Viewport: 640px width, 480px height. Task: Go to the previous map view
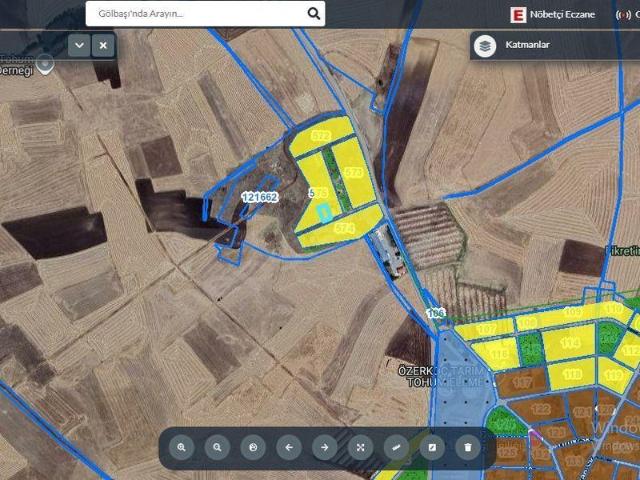[x=289, y=447]
